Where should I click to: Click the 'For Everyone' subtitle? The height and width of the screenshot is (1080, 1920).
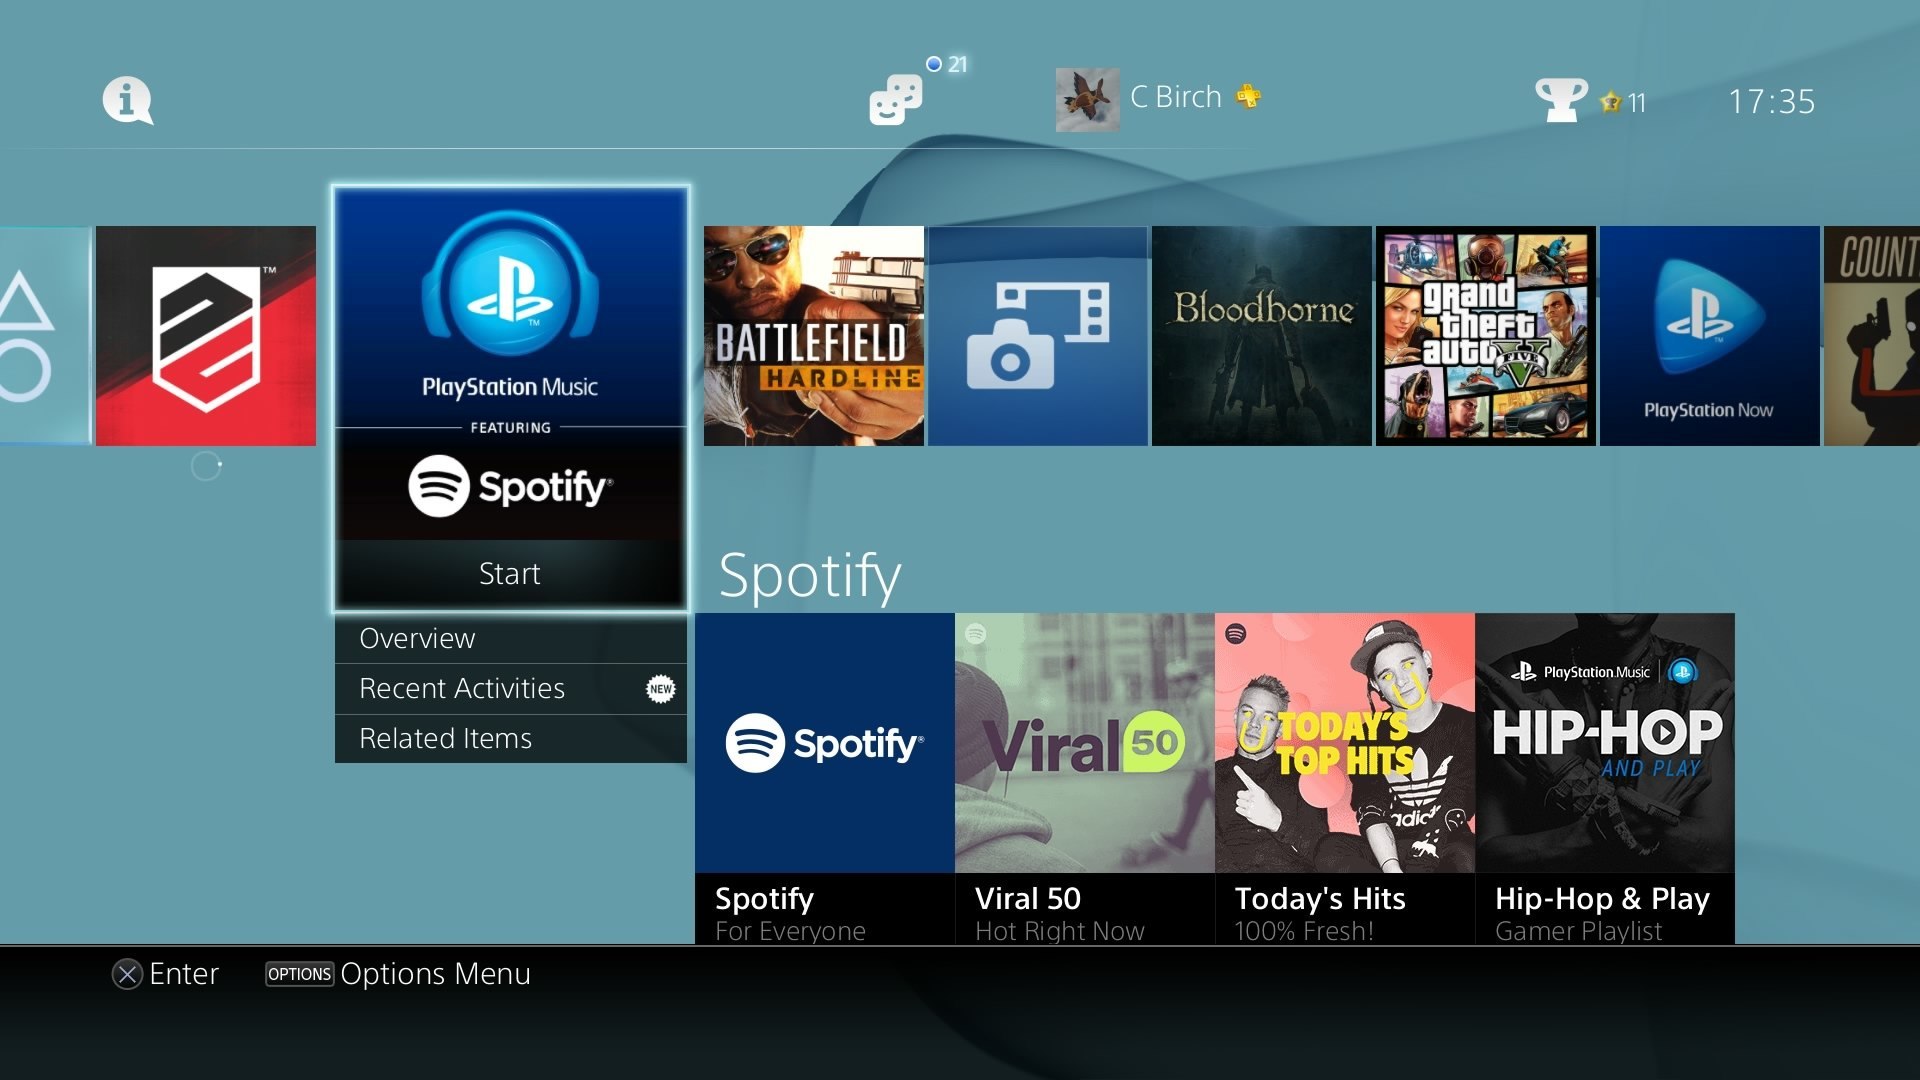click(x=790, y=931)
